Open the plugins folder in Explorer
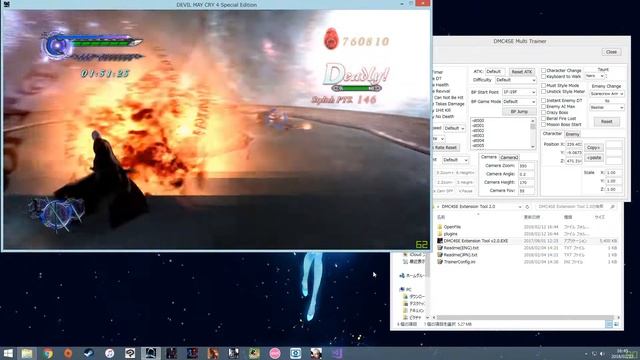The height and width of the screenshot is (360, 640). tap(450, 234)
